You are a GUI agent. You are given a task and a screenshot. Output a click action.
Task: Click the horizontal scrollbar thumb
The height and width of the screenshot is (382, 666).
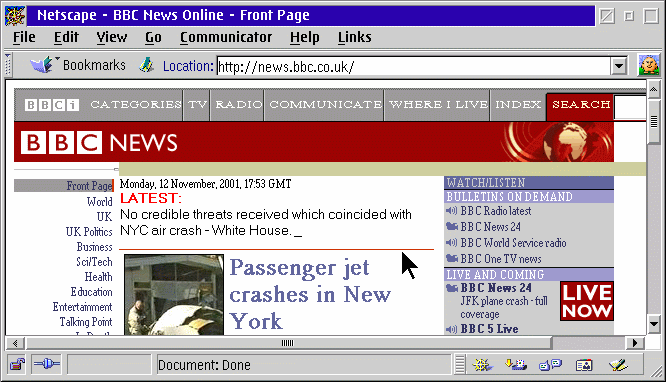click(288, 343)
